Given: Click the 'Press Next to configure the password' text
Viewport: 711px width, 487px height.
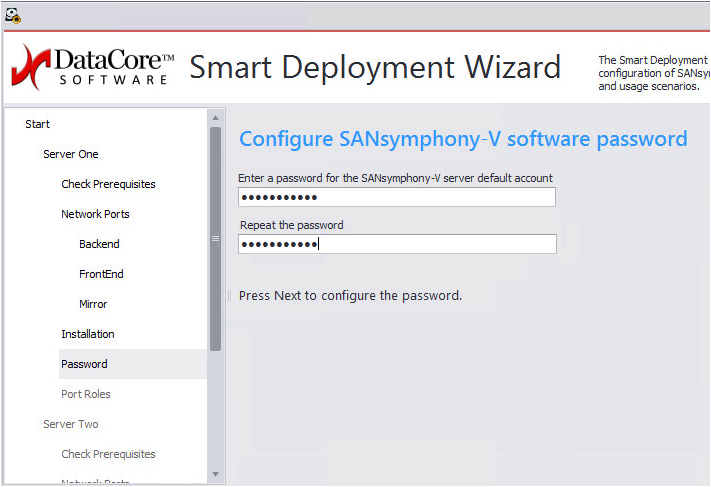Looking at the screenshot, I should pos(350,296).
